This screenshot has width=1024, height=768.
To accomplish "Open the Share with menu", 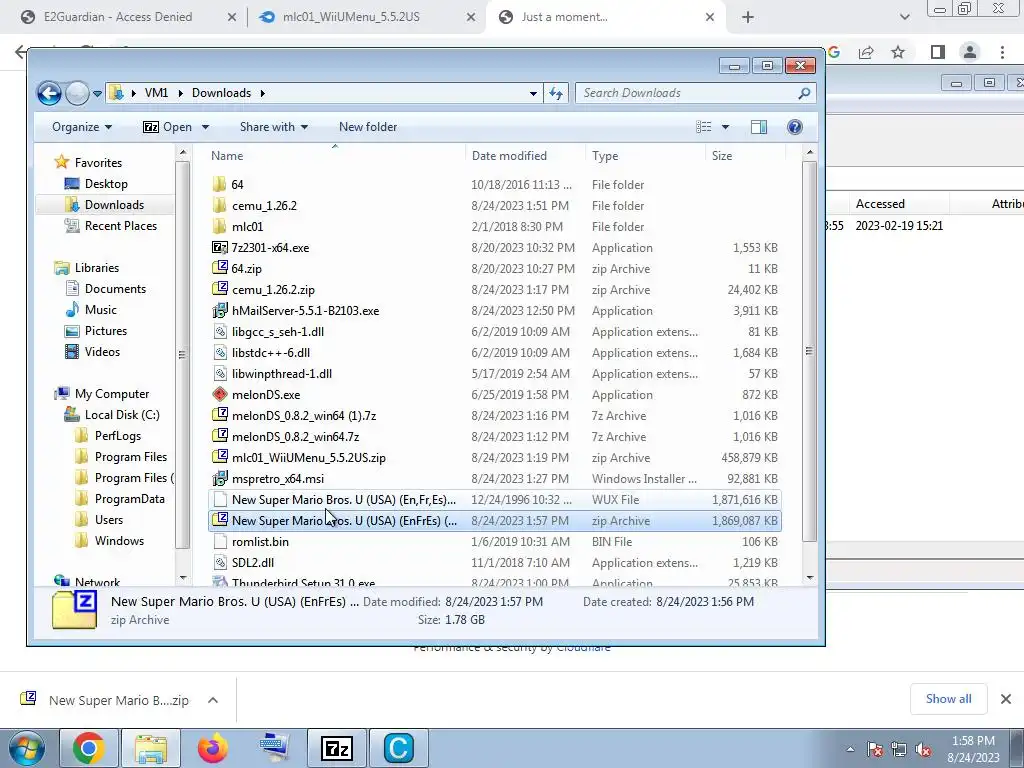I will (273, 127).
